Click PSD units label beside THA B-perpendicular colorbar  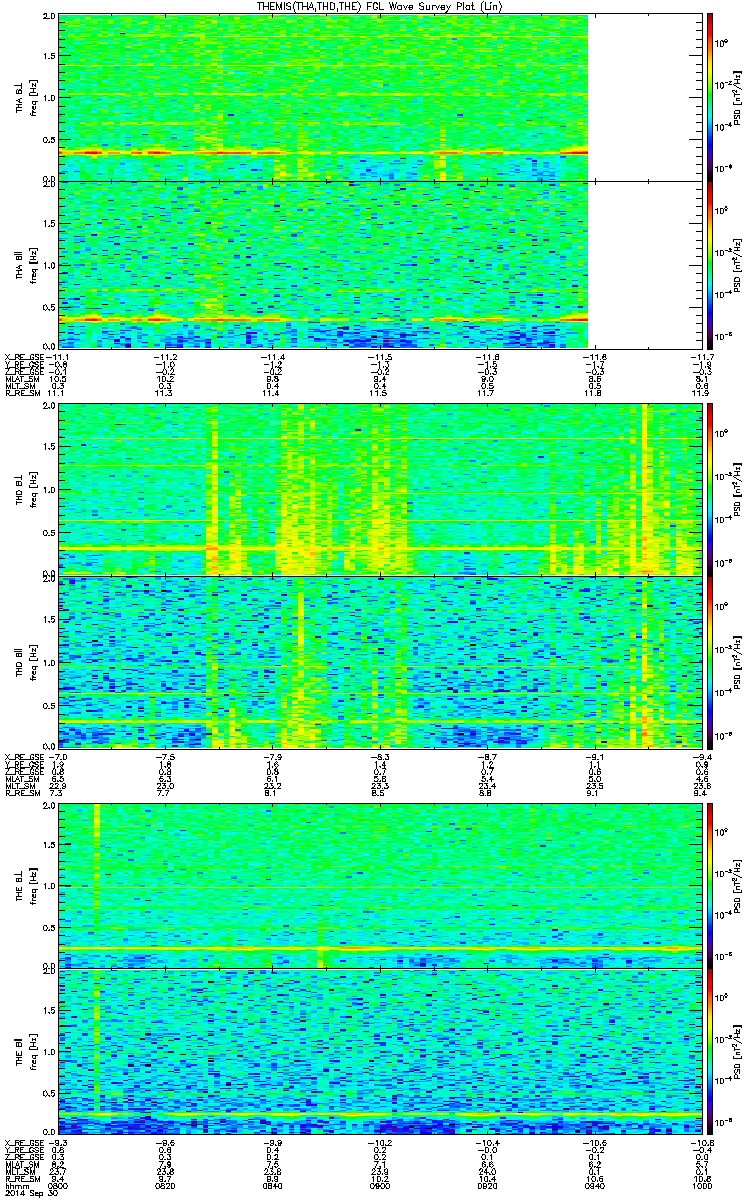(x=737, y=96)
